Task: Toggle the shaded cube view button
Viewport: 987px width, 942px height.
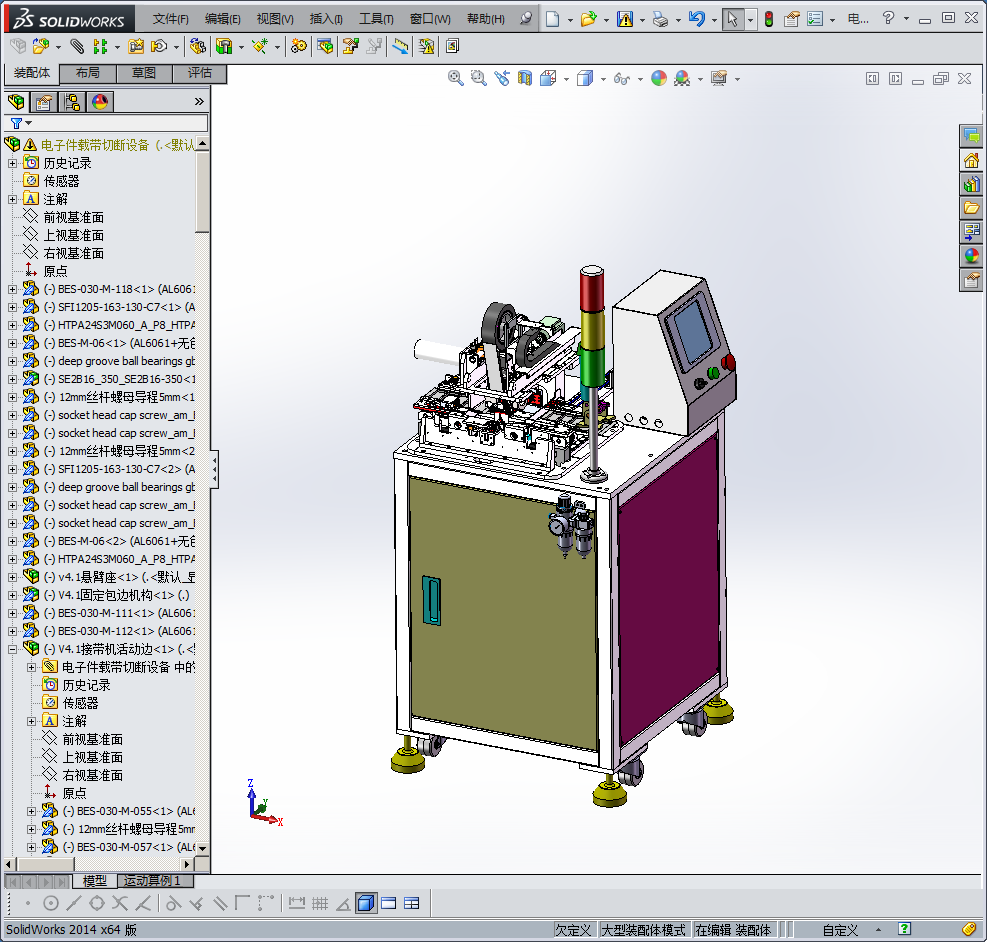Action: click(365, 904)
